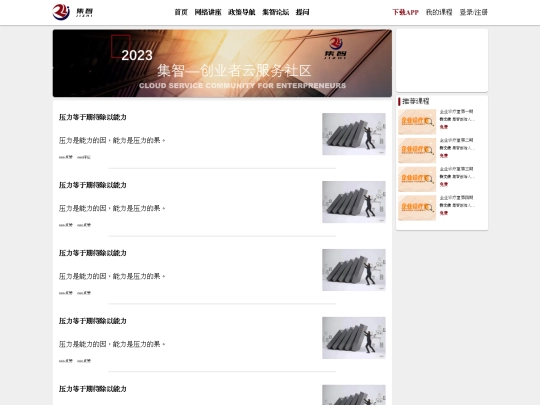Click the red 下载APP link
The width and height of the screenshot is (540, 405).
(405, 12)
